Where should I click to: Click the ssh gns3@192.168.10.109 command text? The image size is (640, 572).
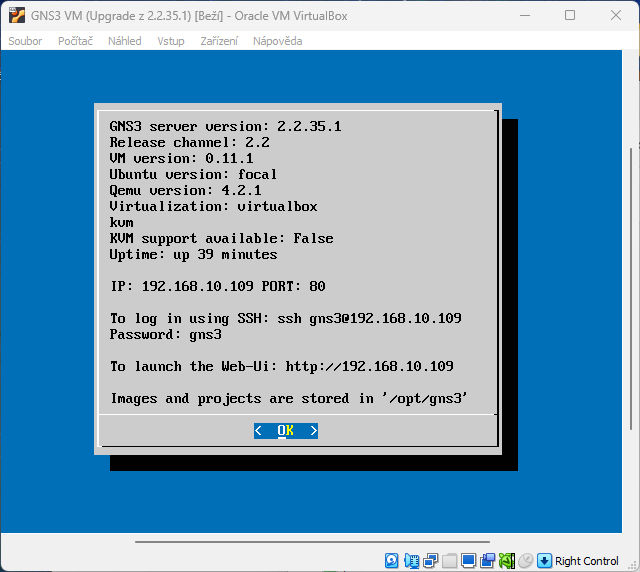(x=369, y=318)
